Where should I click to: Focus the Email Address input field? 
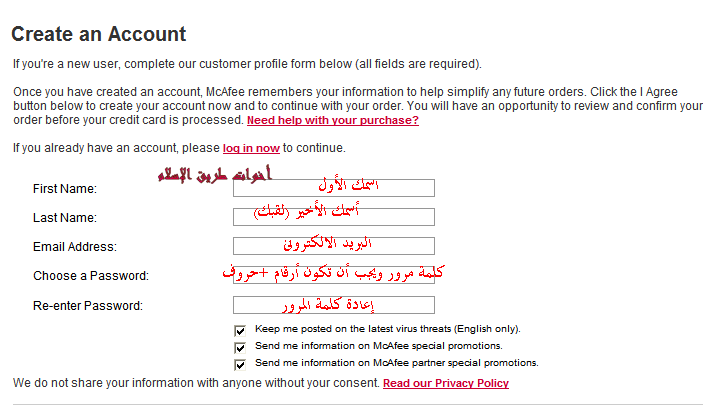(x=333, y=246)
